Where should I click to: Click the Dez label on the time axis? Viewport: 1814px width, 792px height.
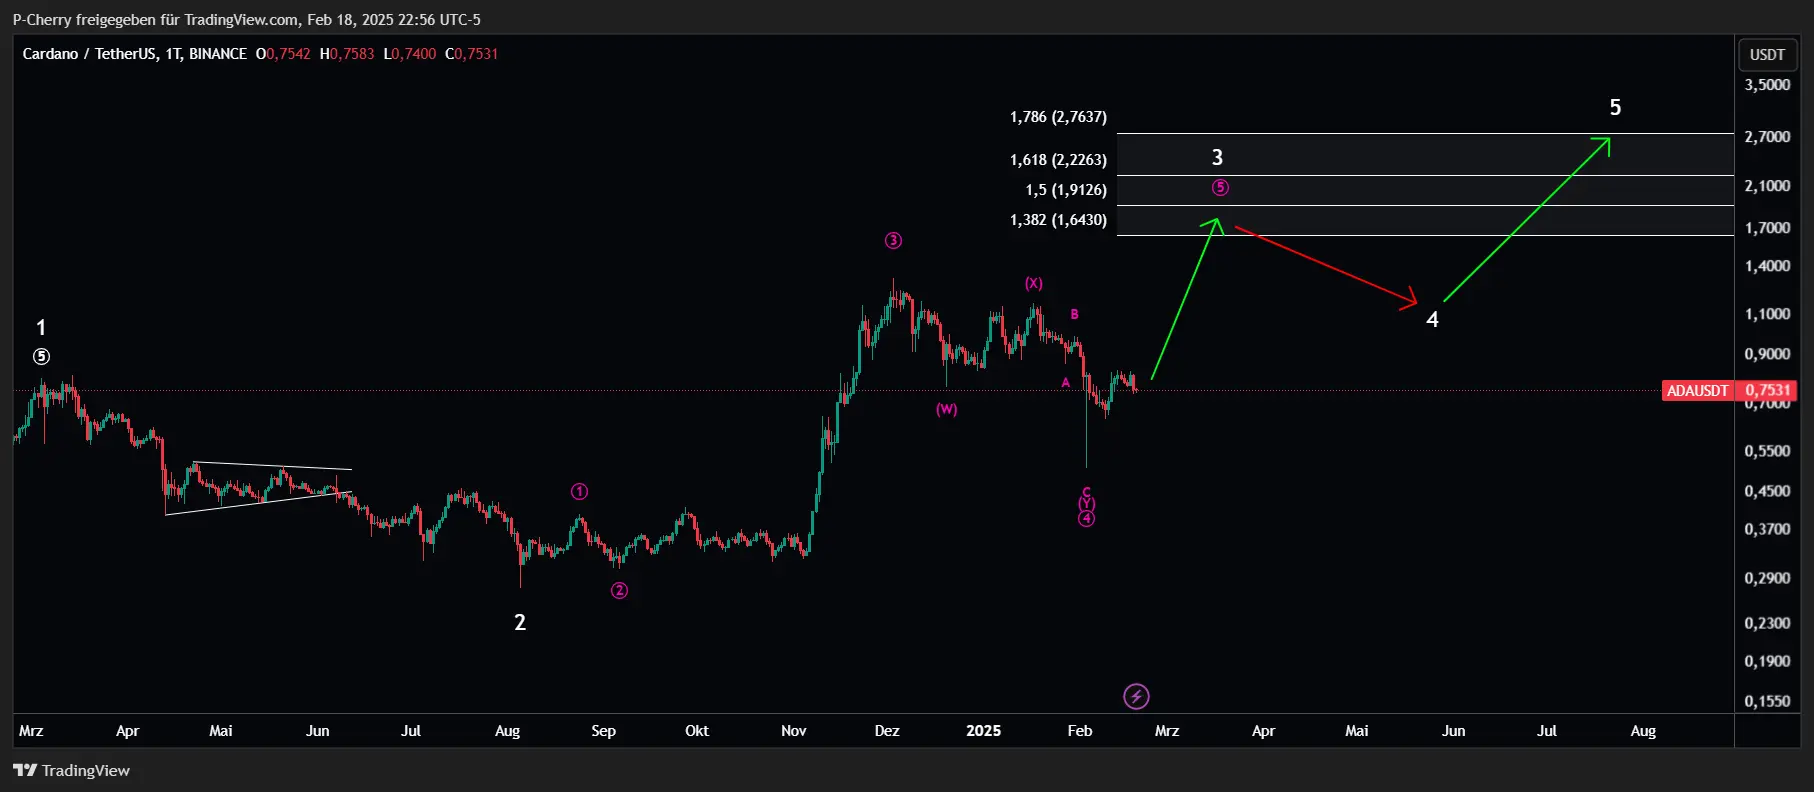[887, 731]
